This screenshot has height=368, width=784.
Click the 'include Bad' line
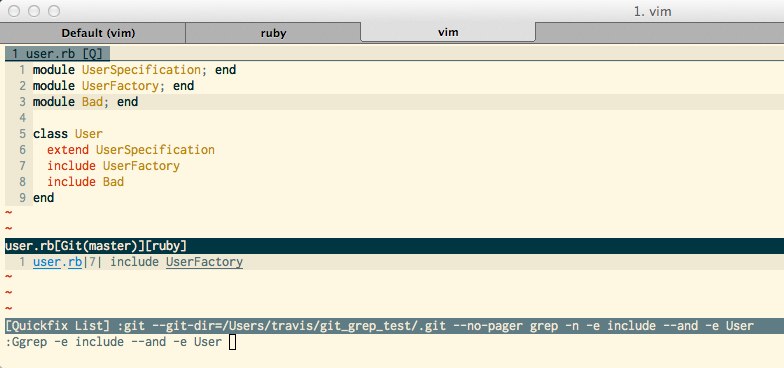[x=86, y=182]
